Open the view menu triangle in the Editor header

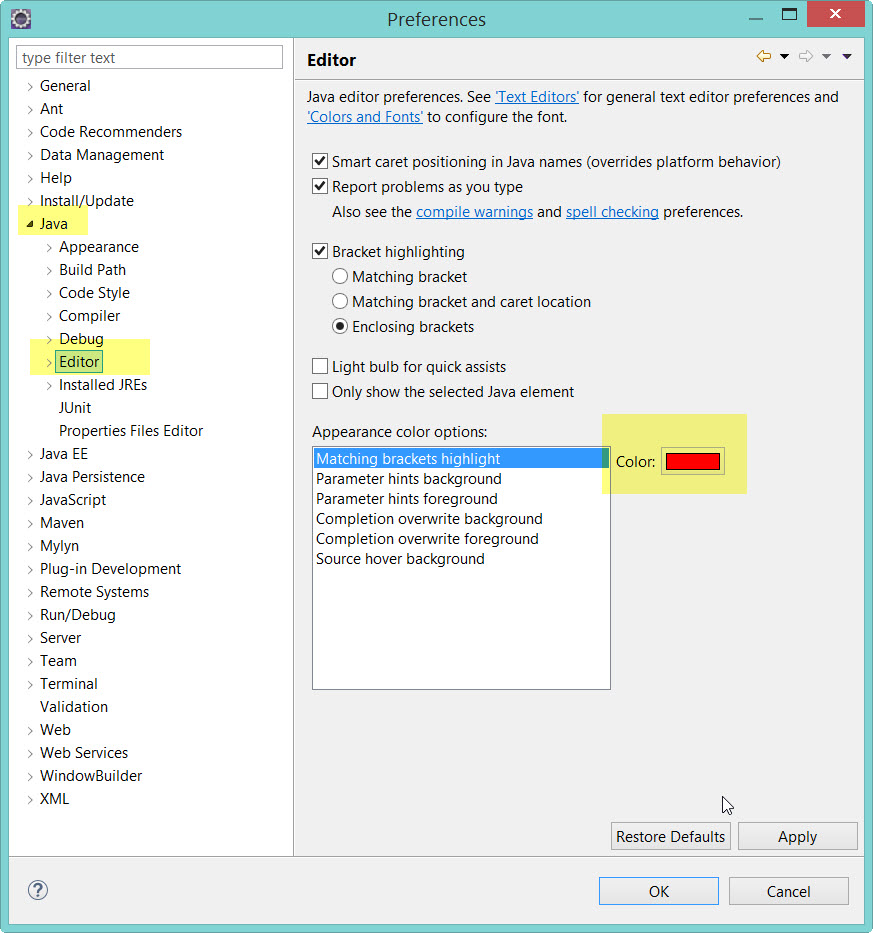tap(847, 57)
